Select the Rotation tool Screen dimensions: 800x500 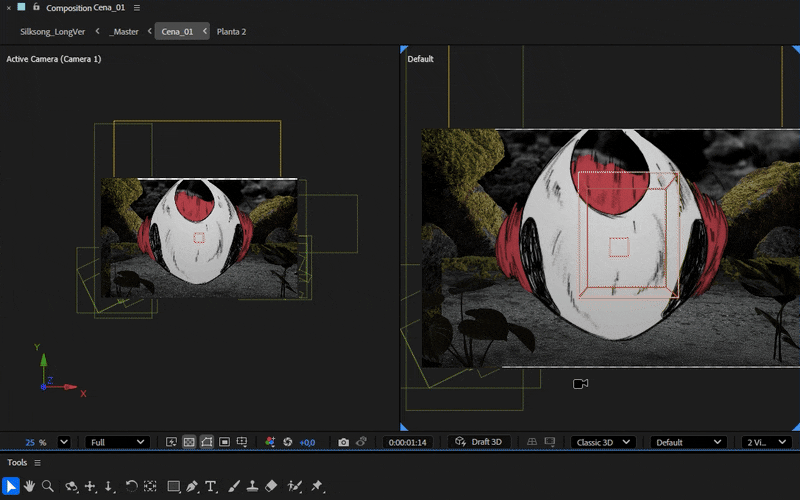[x=131, y=486]
